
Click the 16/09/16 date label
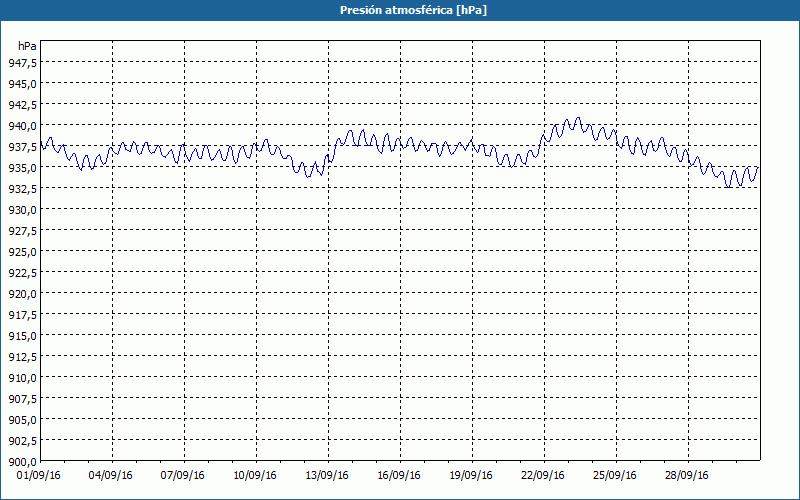click(x=399, y=476)
